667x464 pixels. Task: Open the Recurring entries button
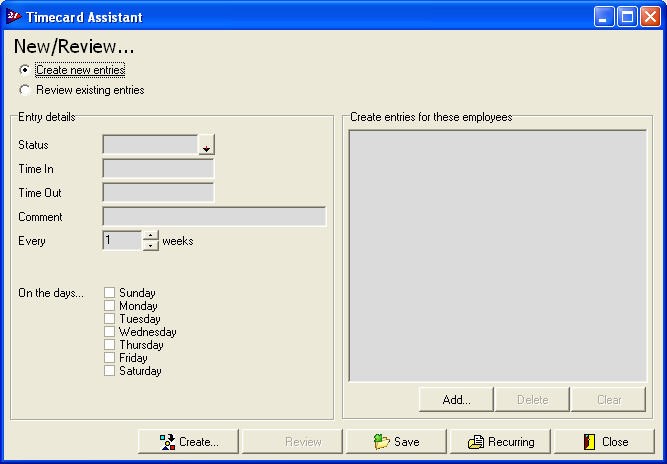(x=500, y=442)
